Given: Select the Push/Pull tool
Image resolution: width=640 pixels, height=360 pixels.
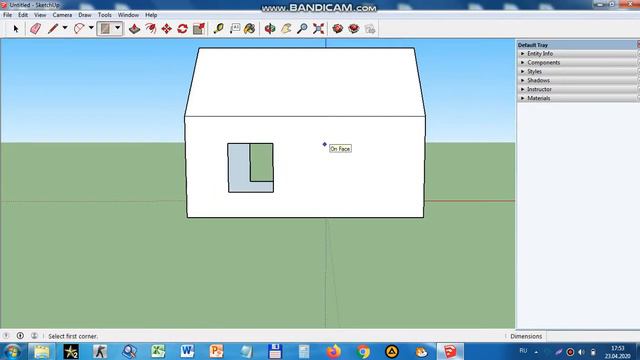Looking at the screenshot, I should tap(134, 29).
